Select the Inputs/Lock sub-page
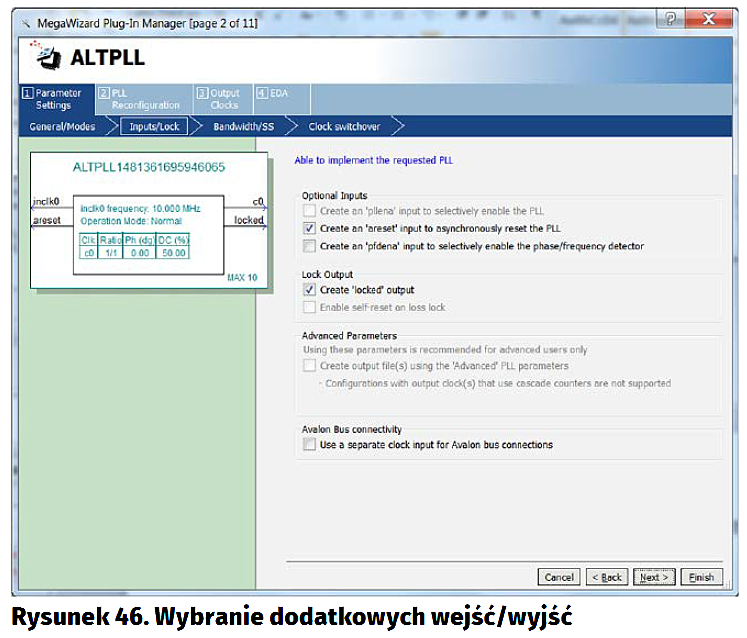This screenshot has width=747, height=638. coord(154,127)
